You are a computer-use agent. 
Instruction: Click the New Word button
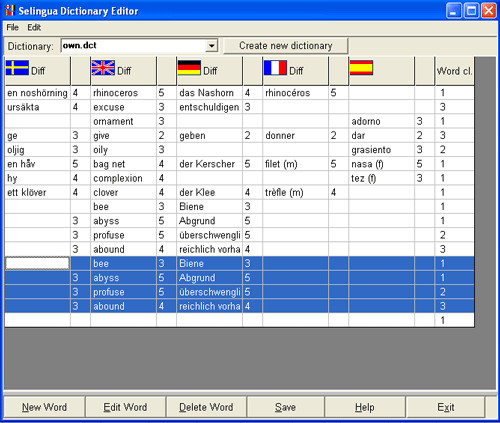click(x=44, y=407)
